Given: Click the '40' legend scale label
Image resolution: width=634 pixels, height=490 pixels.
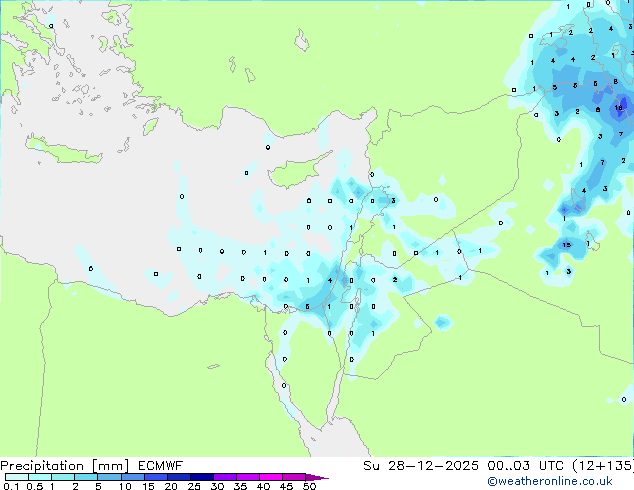Looking at the screenshot, I should click(263, 486).
